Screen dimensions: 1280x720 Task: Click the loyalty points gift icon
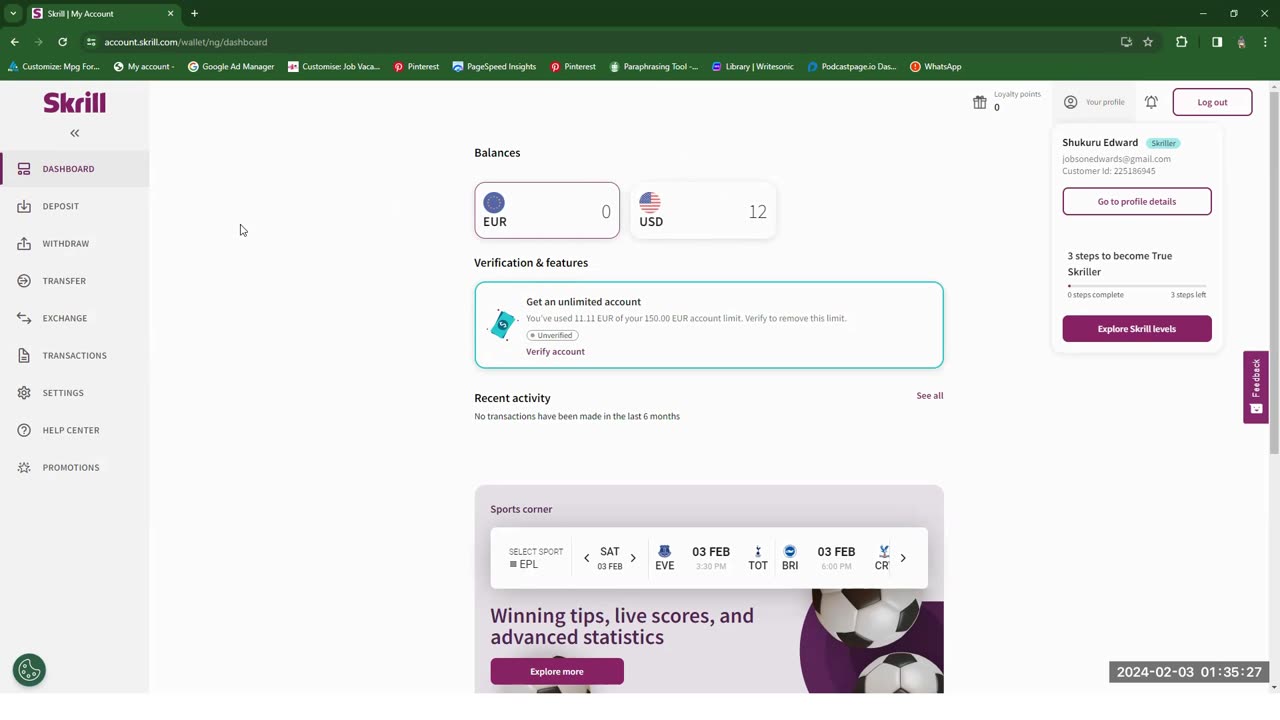[980, 102]
